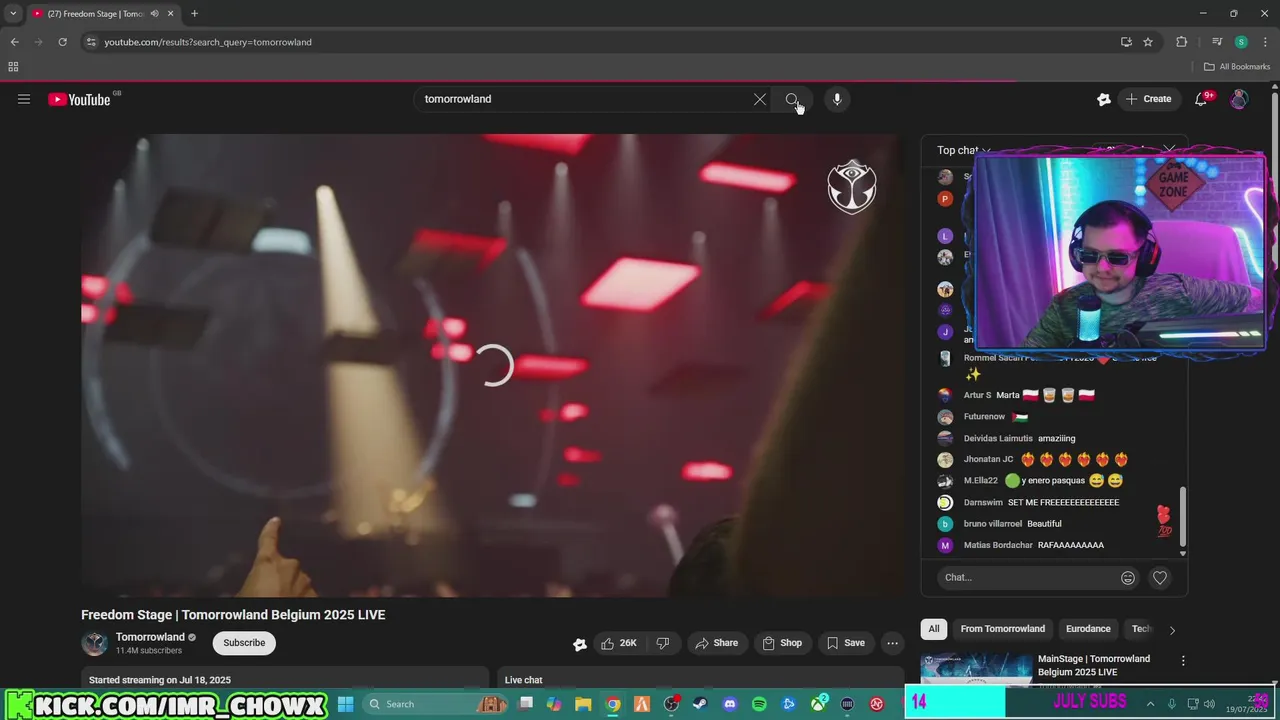Open YouTube notifications bell
Viewport: 1280px width, 720px height.
click(1202, 99)
